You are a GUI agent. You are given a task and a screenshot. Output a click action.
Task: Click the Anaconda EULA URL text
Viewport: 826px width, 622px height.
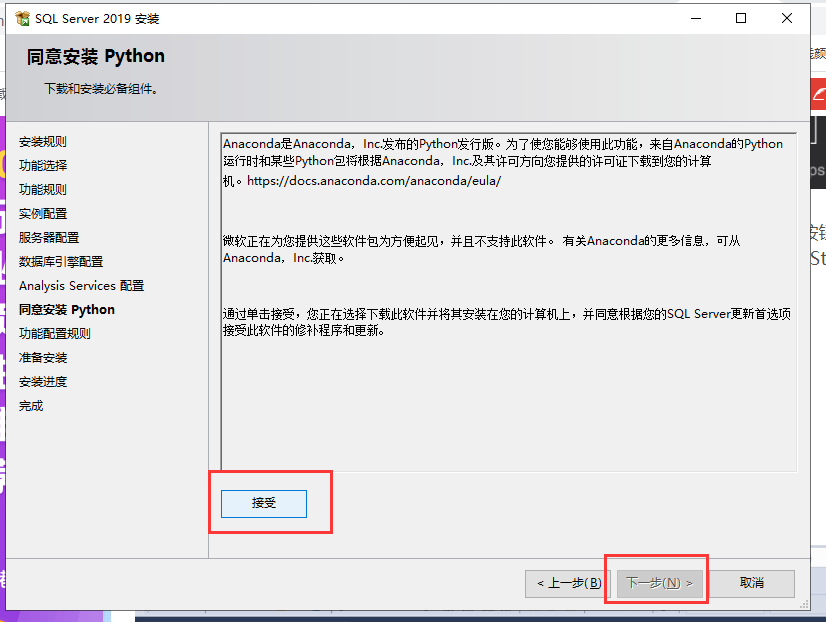[x=374, y=181]
